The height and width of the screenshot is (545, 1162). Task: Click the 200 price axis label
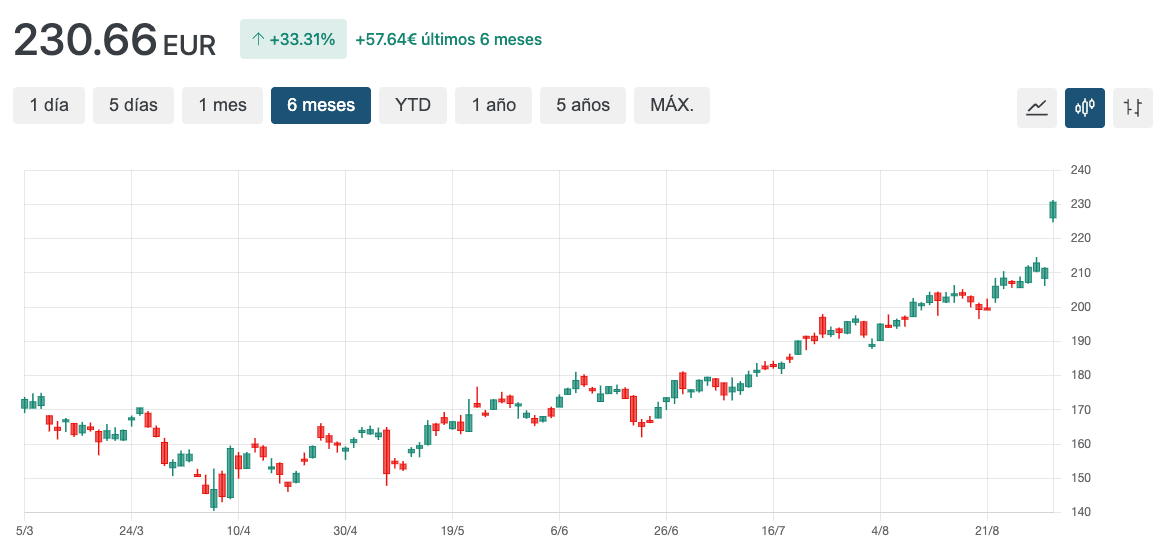pyautogui.click(x=1081, y=307)
